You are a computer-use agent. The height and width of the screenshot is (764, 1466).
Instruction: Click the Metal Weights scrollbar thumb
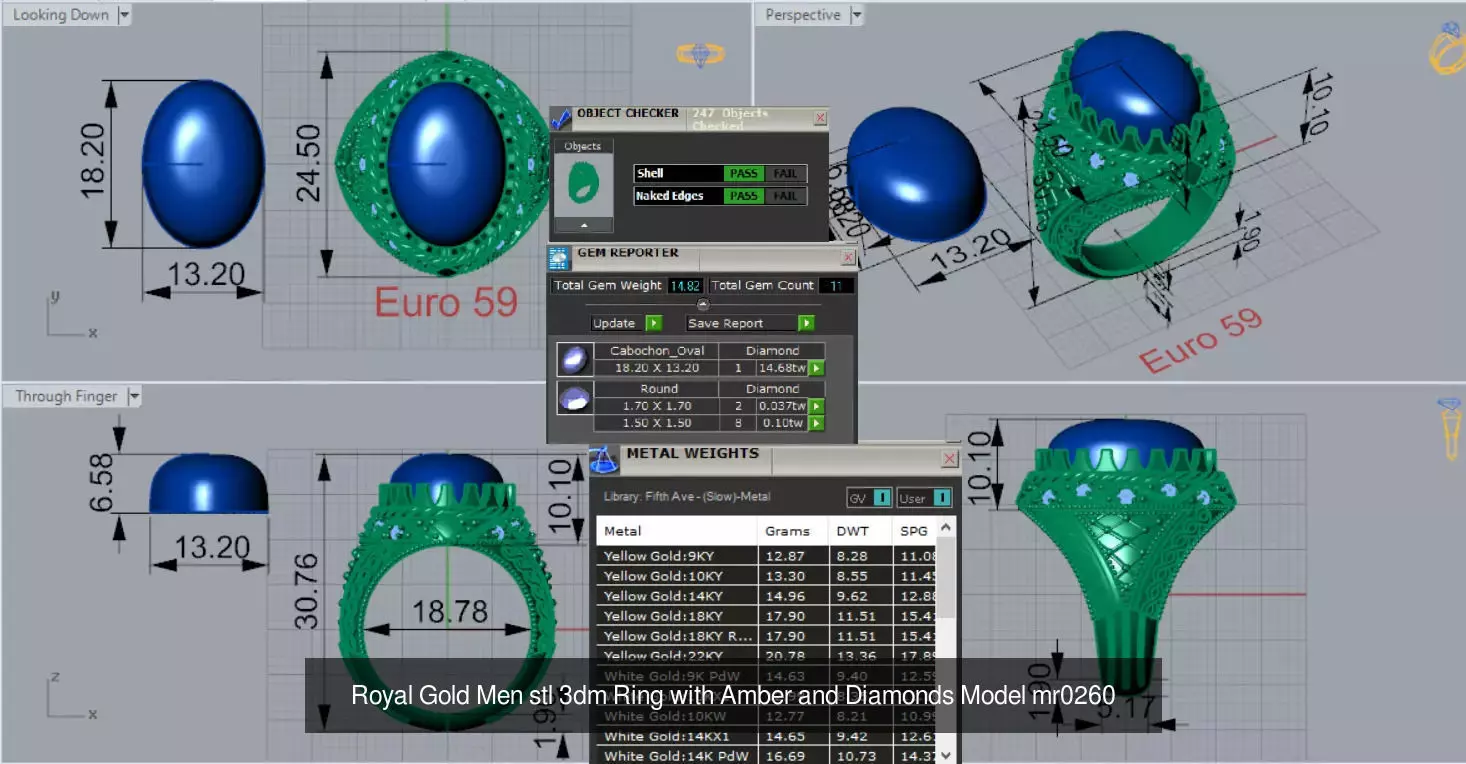click(947, 578)
